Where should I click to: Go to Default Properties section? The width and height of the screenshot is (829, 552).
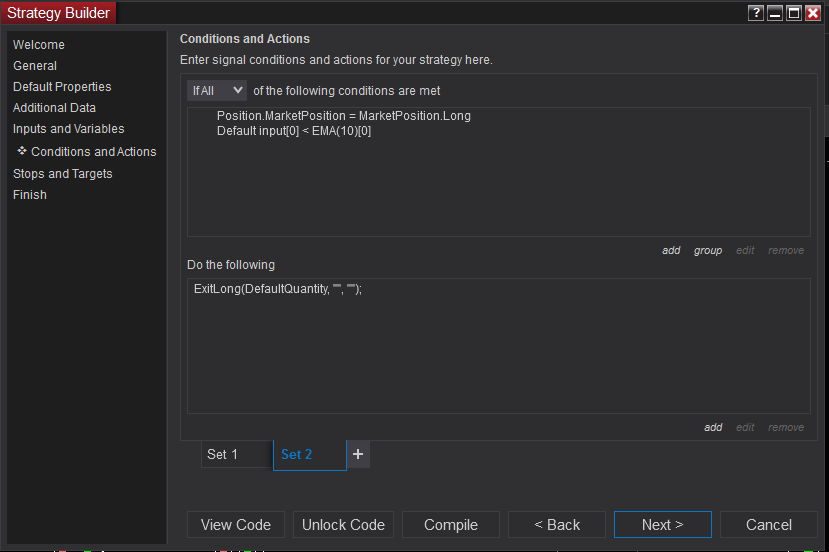pyautogui.click(x=62, y=87)
